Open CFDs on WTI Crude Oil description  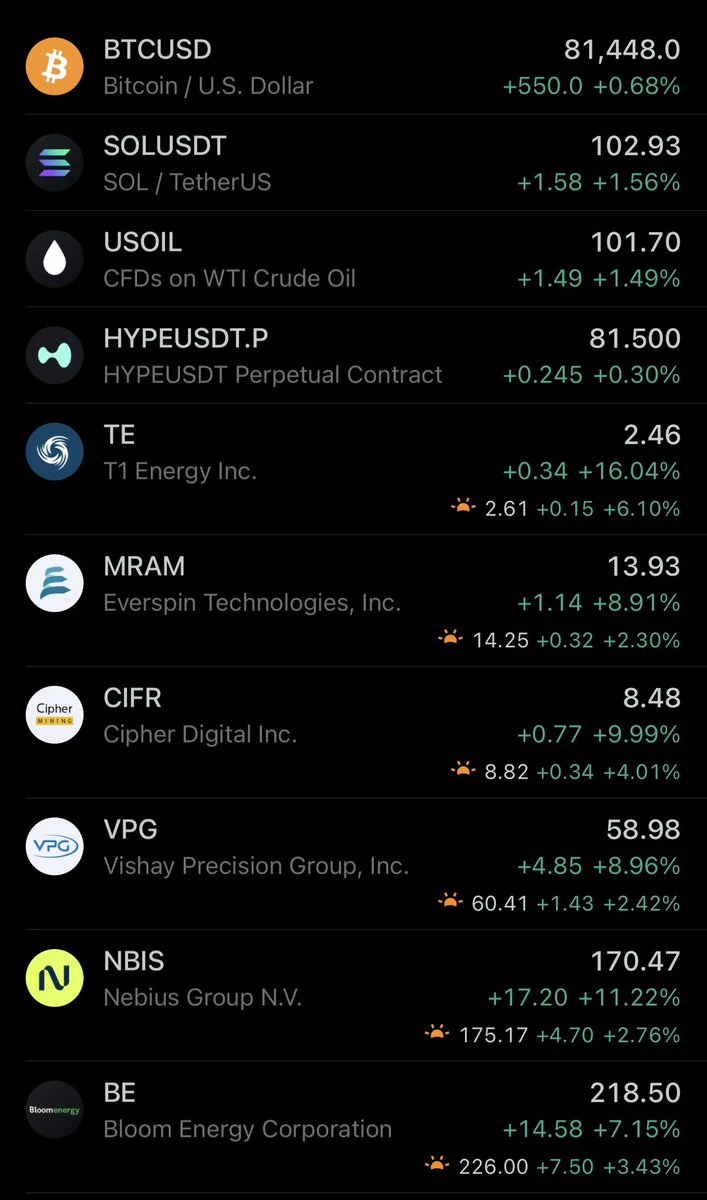click(x=230, y=279)
